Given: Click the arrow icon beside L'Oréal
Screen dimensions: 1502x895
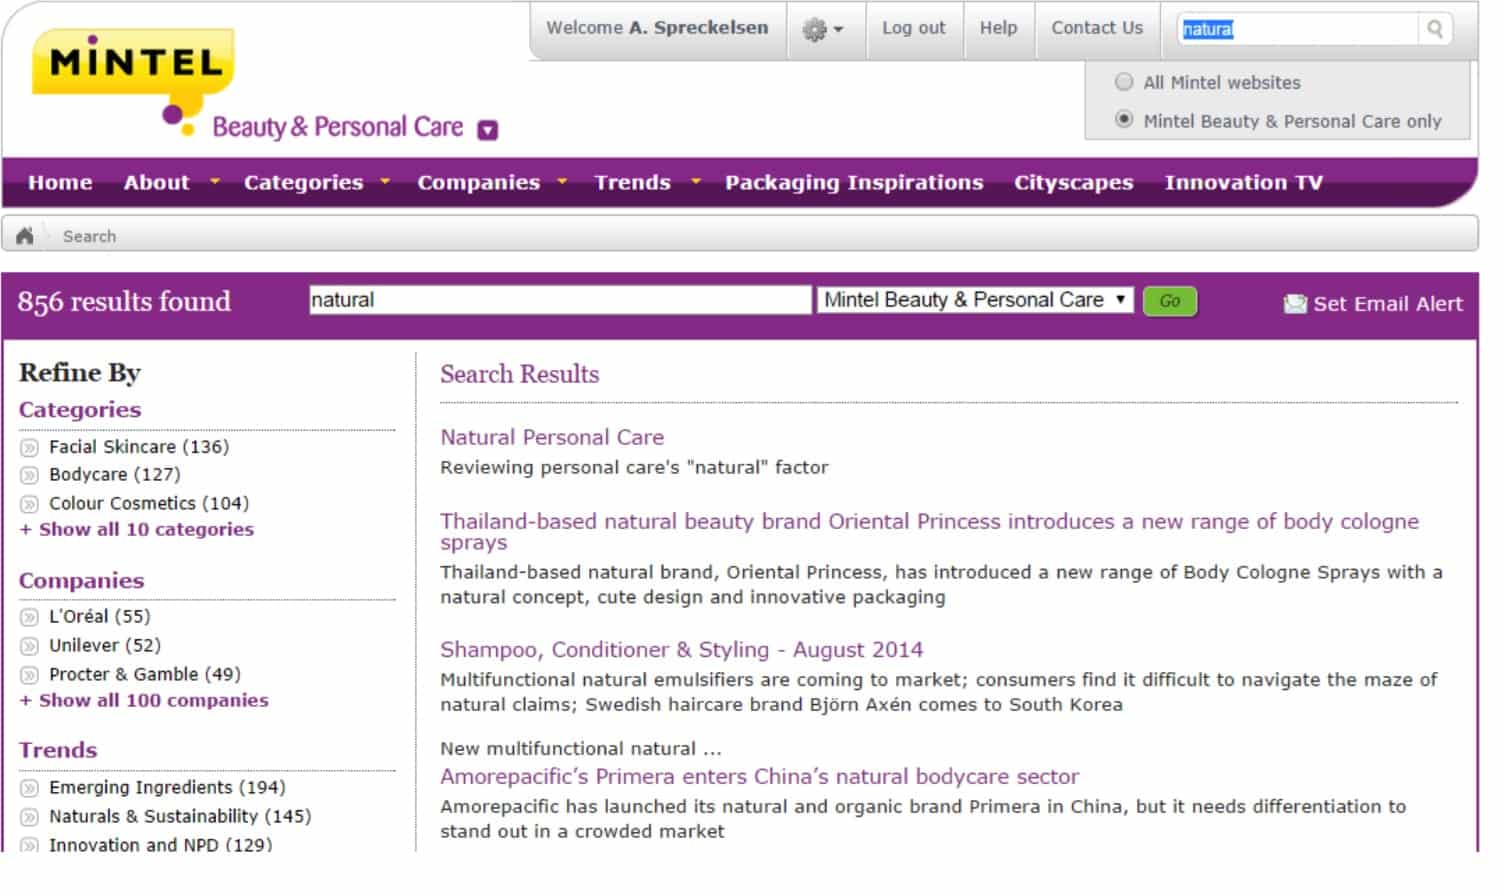Looking at the screenshot, I should pos(30,618).
